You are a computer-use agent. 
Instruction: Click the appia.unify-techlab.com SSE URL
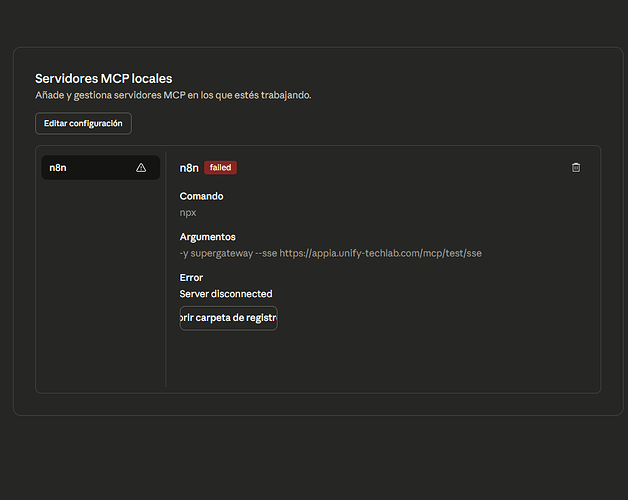click(x=380, y=253)
